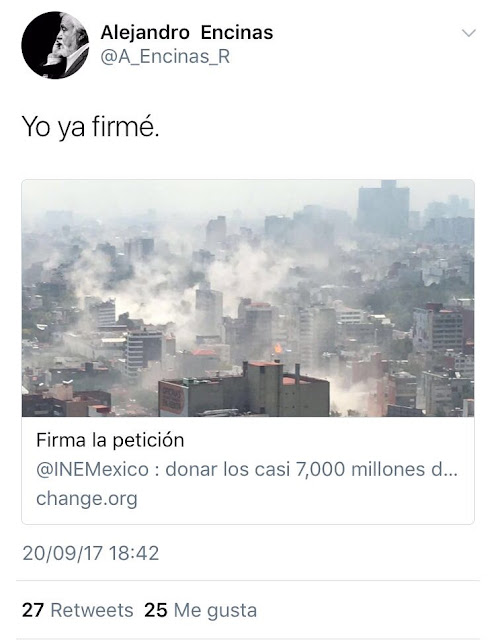Open Alejandro Encinas' profile picture
Viewport: 496px width, 640px height.
coord(55,45)
